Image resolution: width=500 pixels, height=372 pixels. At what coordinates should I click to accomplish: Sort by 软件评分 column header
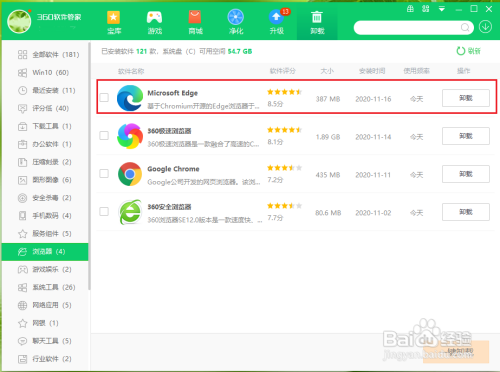[x=282, y=71]
